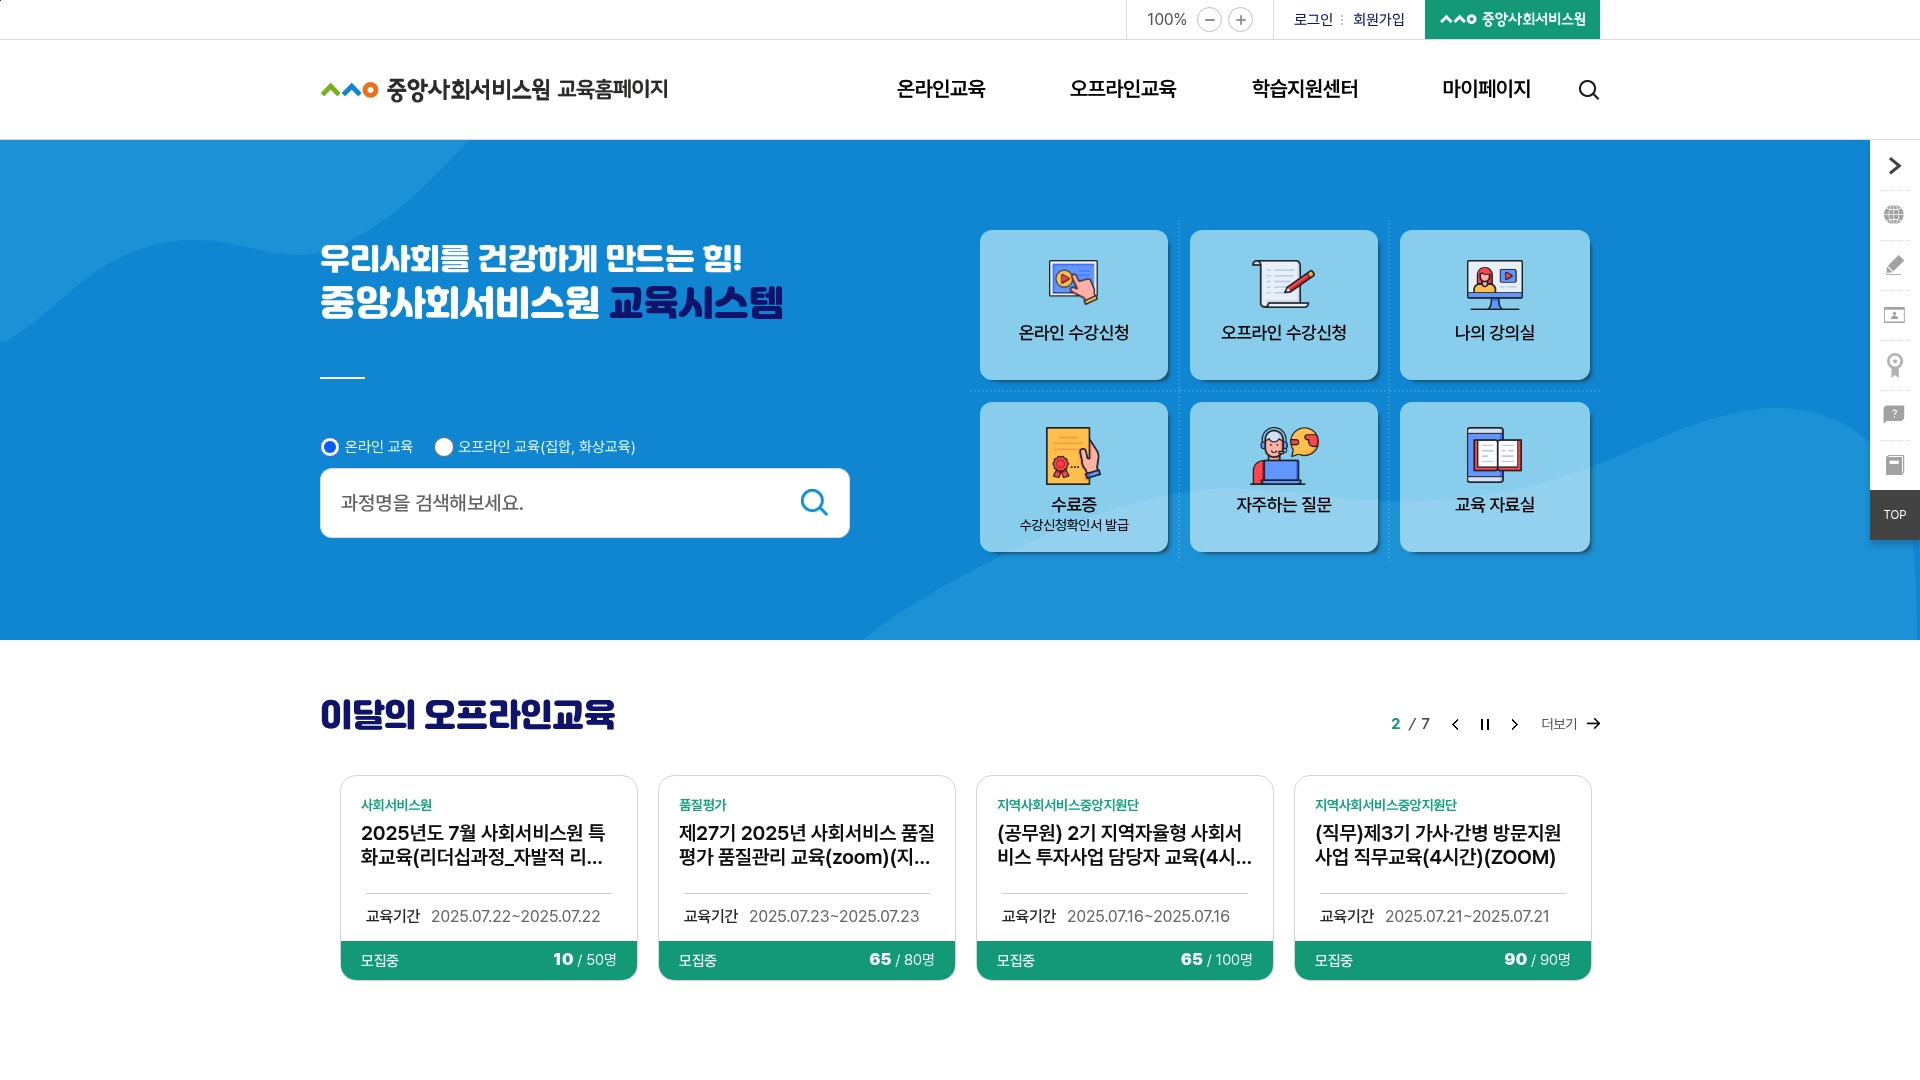Click 더보기 link for offline courses
This screenshot has width=1920, height=1080.
1571,724
